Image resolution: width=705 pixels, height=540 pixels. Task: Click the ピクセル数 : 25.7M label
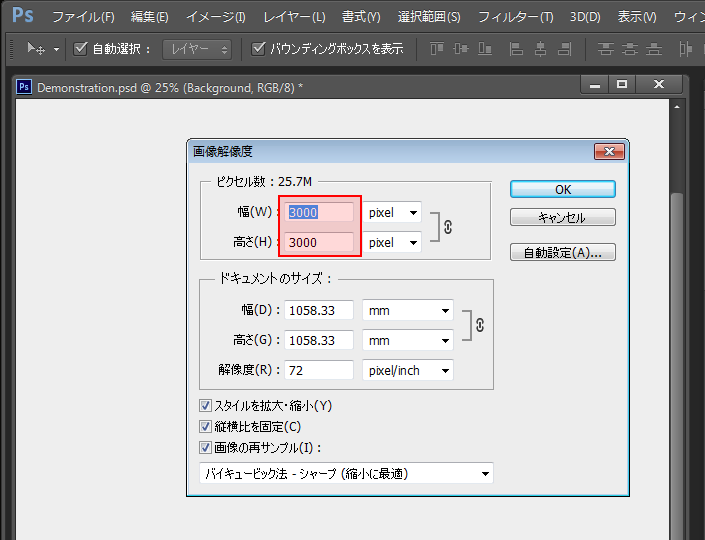[x=264, y=182]
